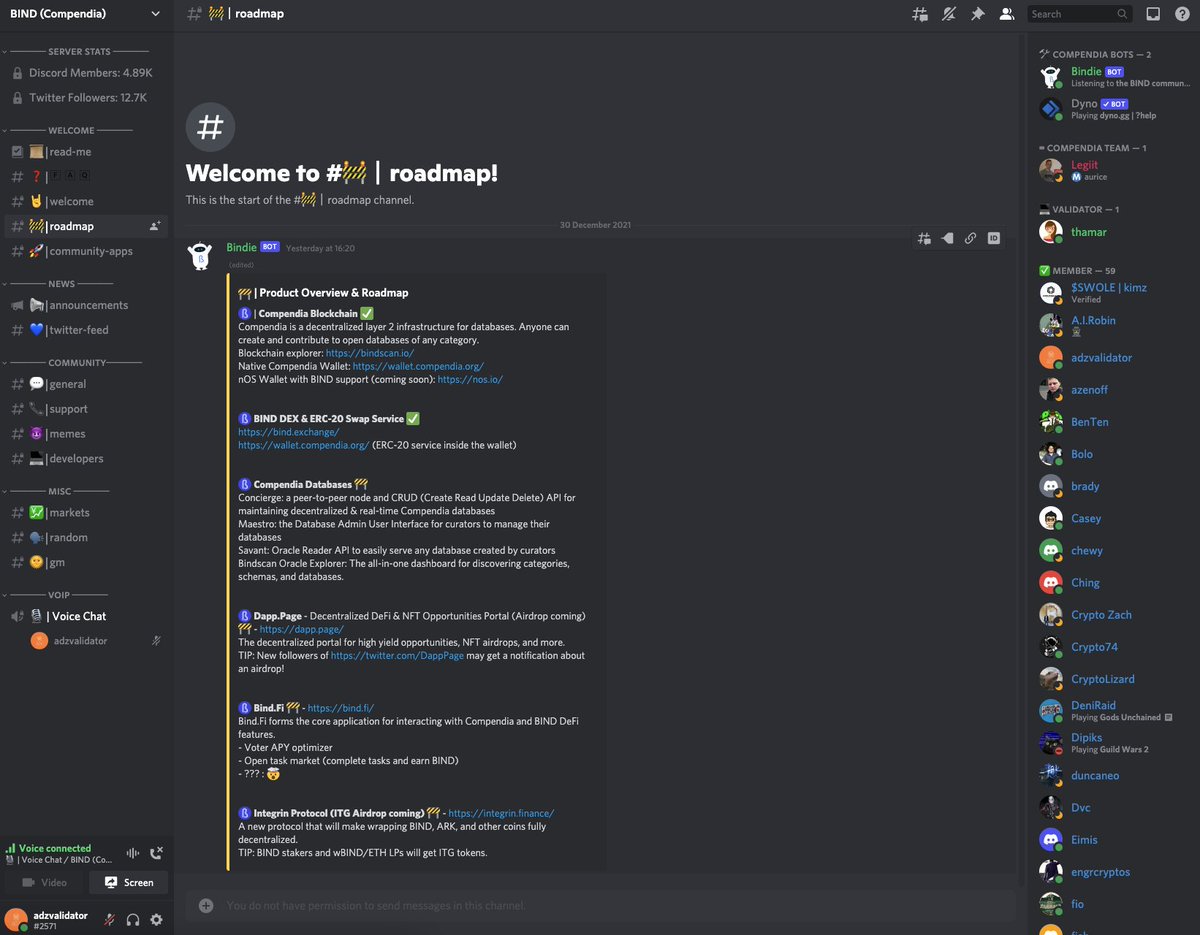This screenshot has height=935, width=1200.
Task: Open the markets channel
Action: 87,512
